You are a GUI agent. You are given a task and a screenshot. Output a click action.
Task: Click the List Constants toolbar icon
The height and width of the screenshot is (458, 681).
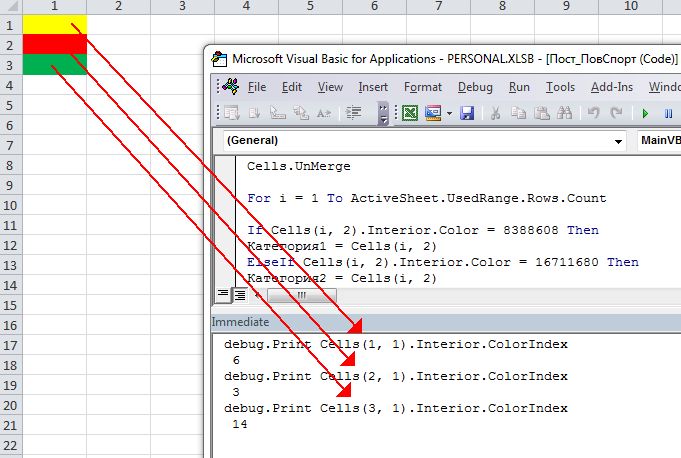[255, 113]
